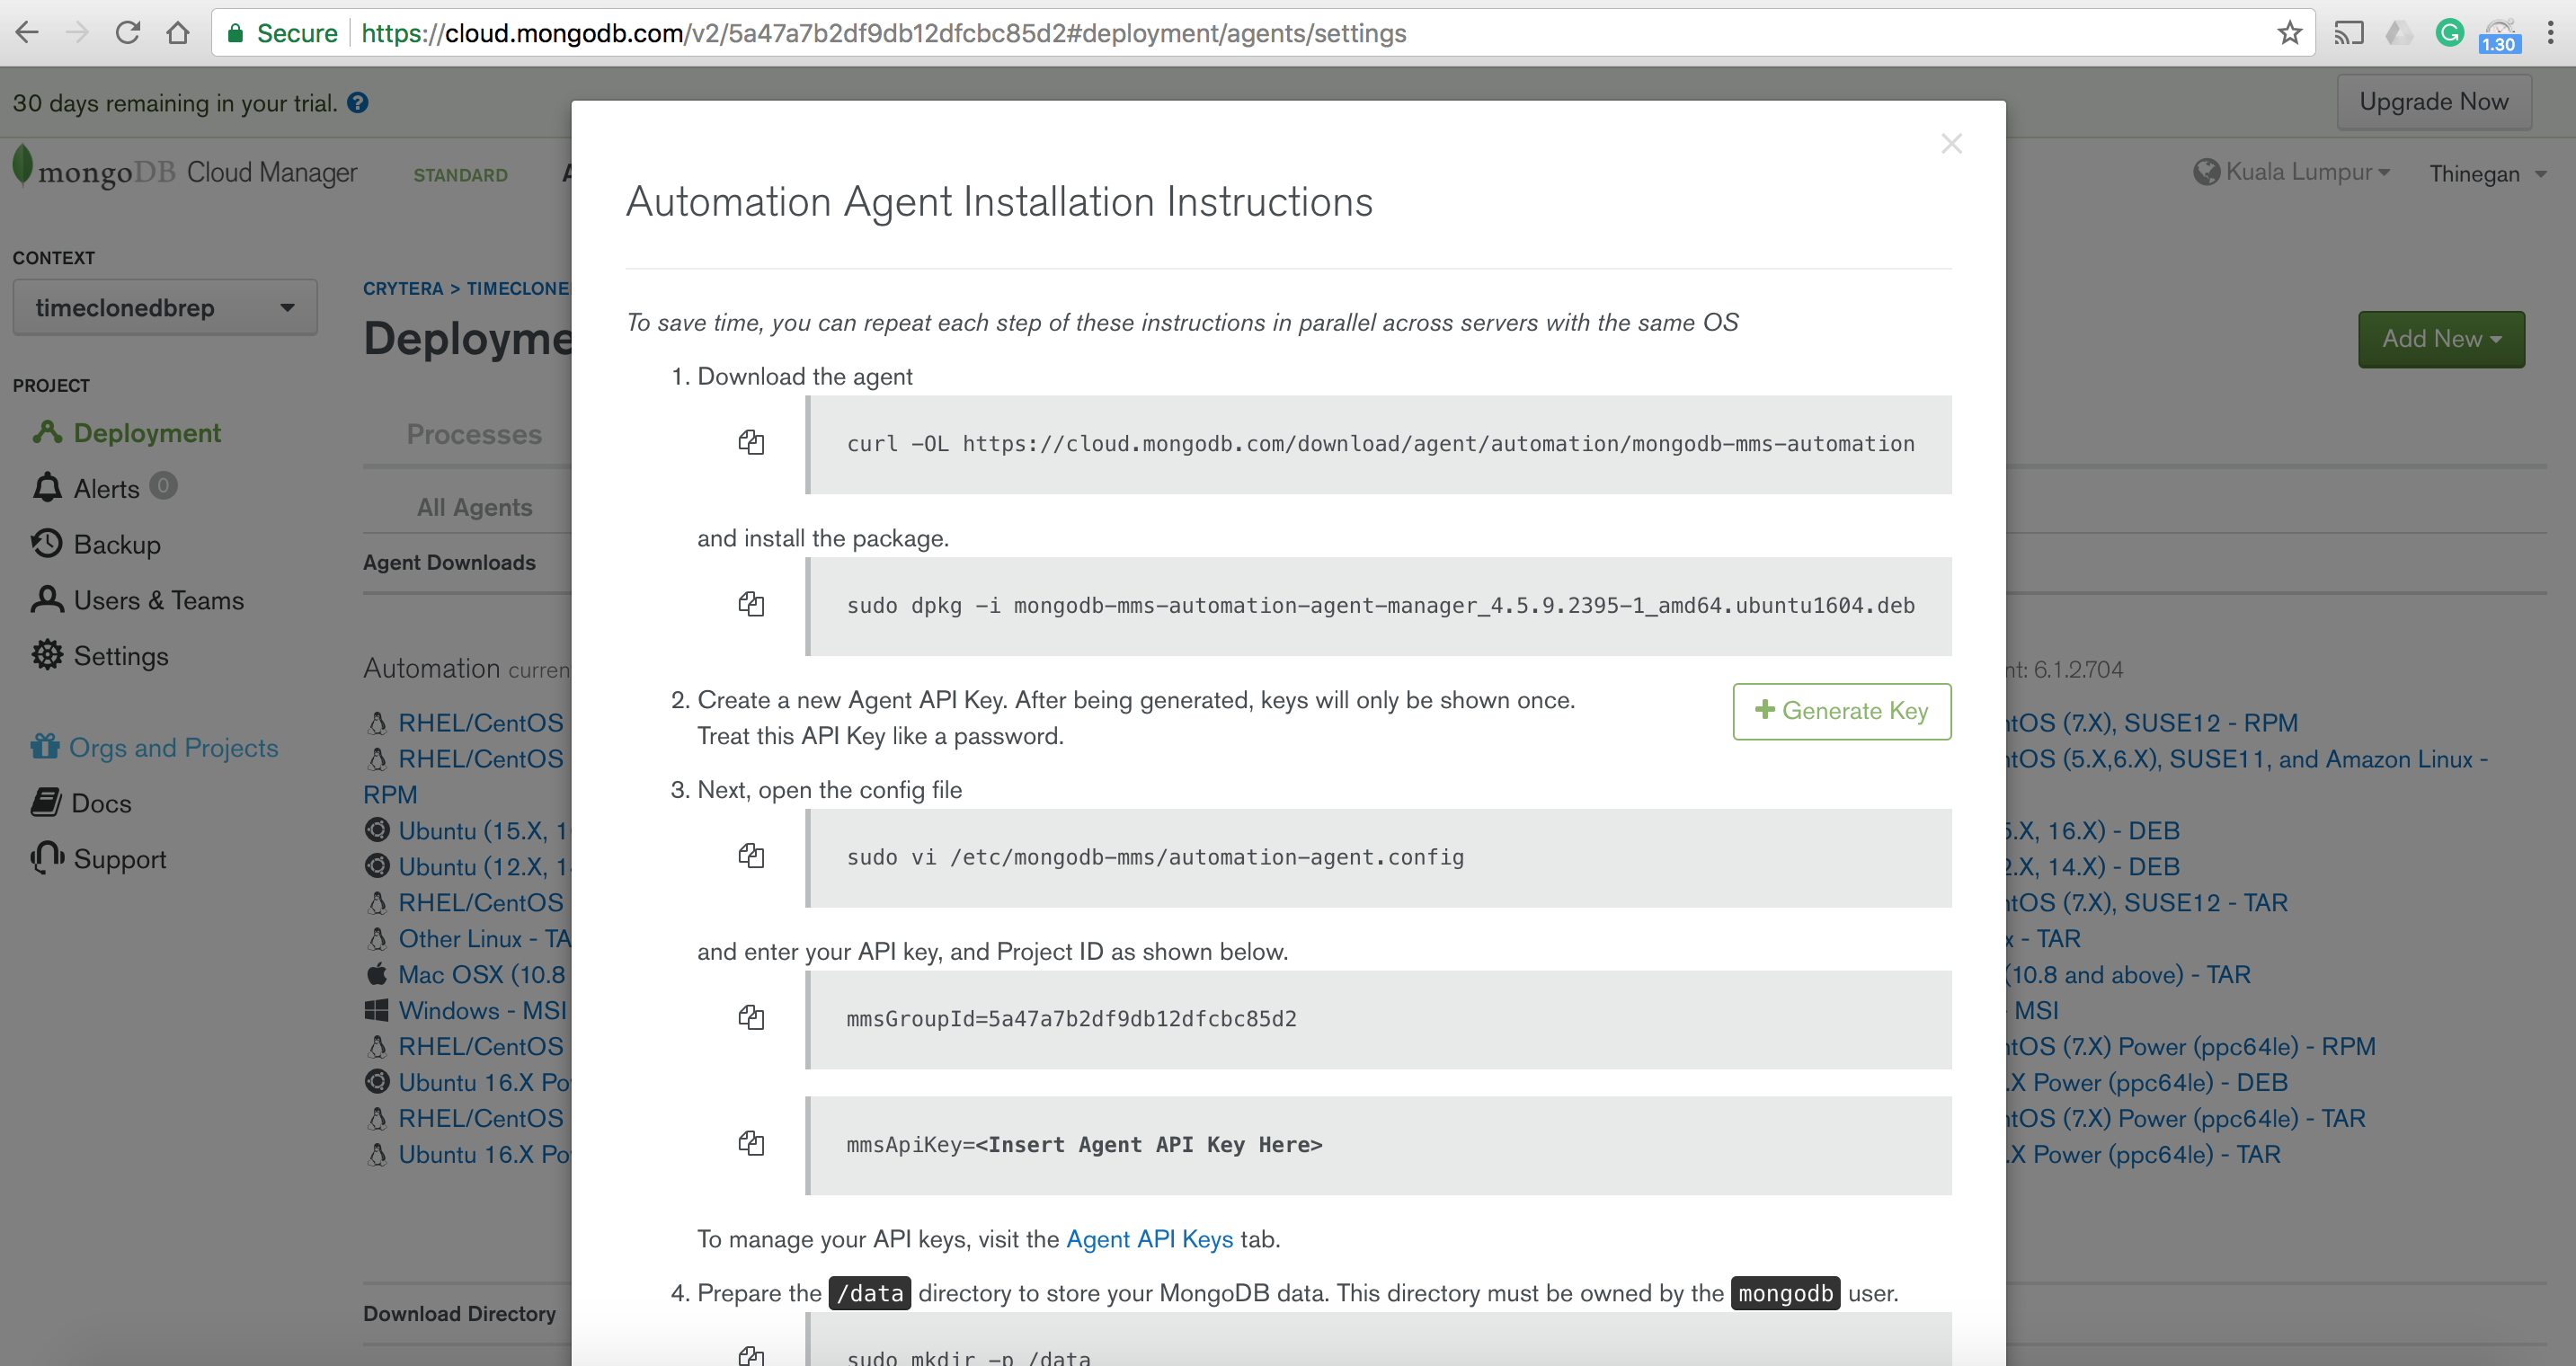Screen dimensions: 2576x1366
Task: Copy the mmsApiKey line
Action: 751,1143
